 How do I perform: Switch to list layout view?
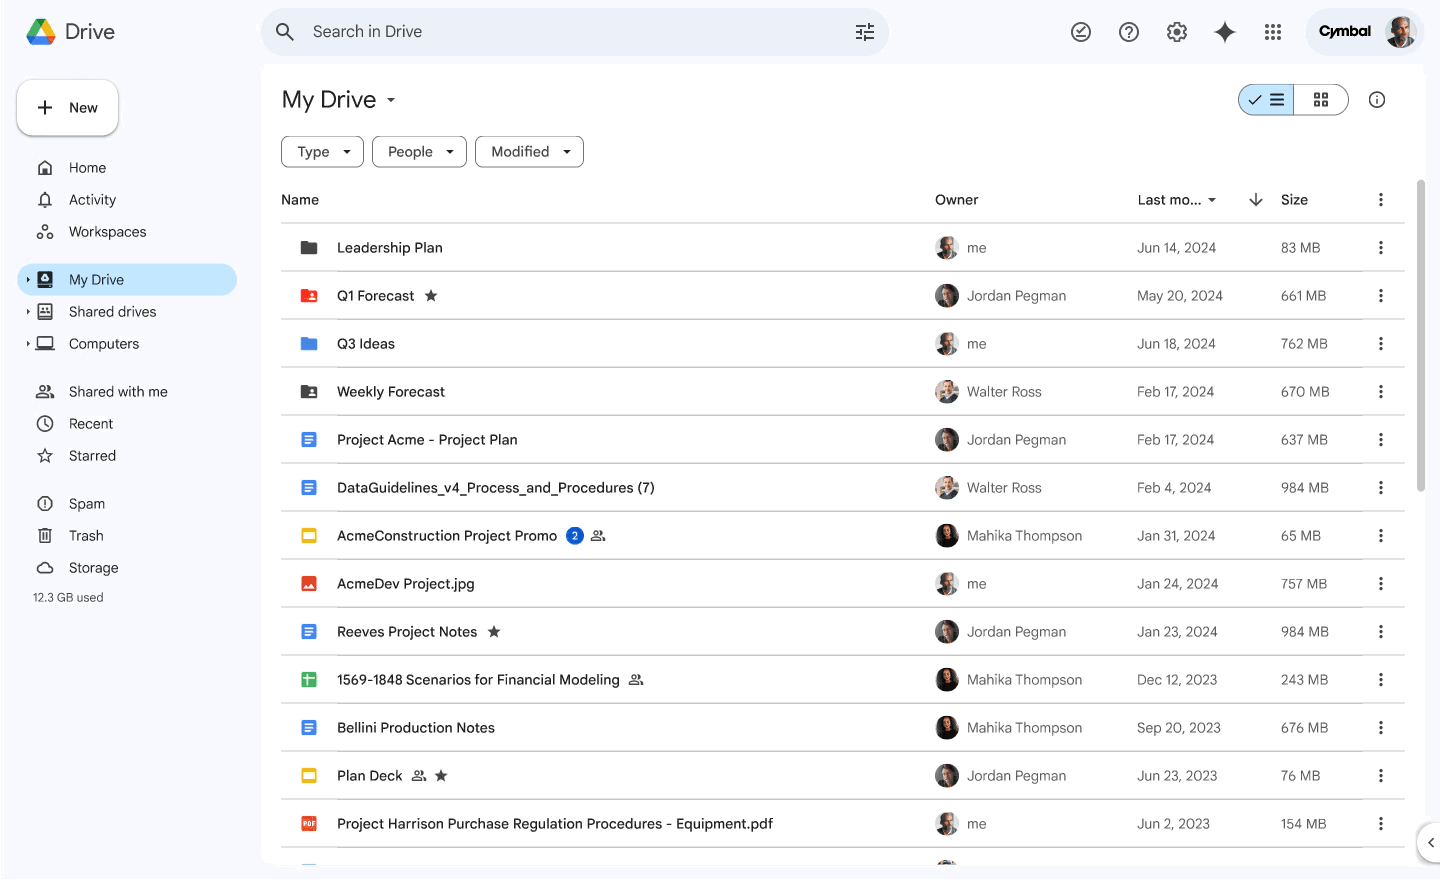click(1267, 100)
